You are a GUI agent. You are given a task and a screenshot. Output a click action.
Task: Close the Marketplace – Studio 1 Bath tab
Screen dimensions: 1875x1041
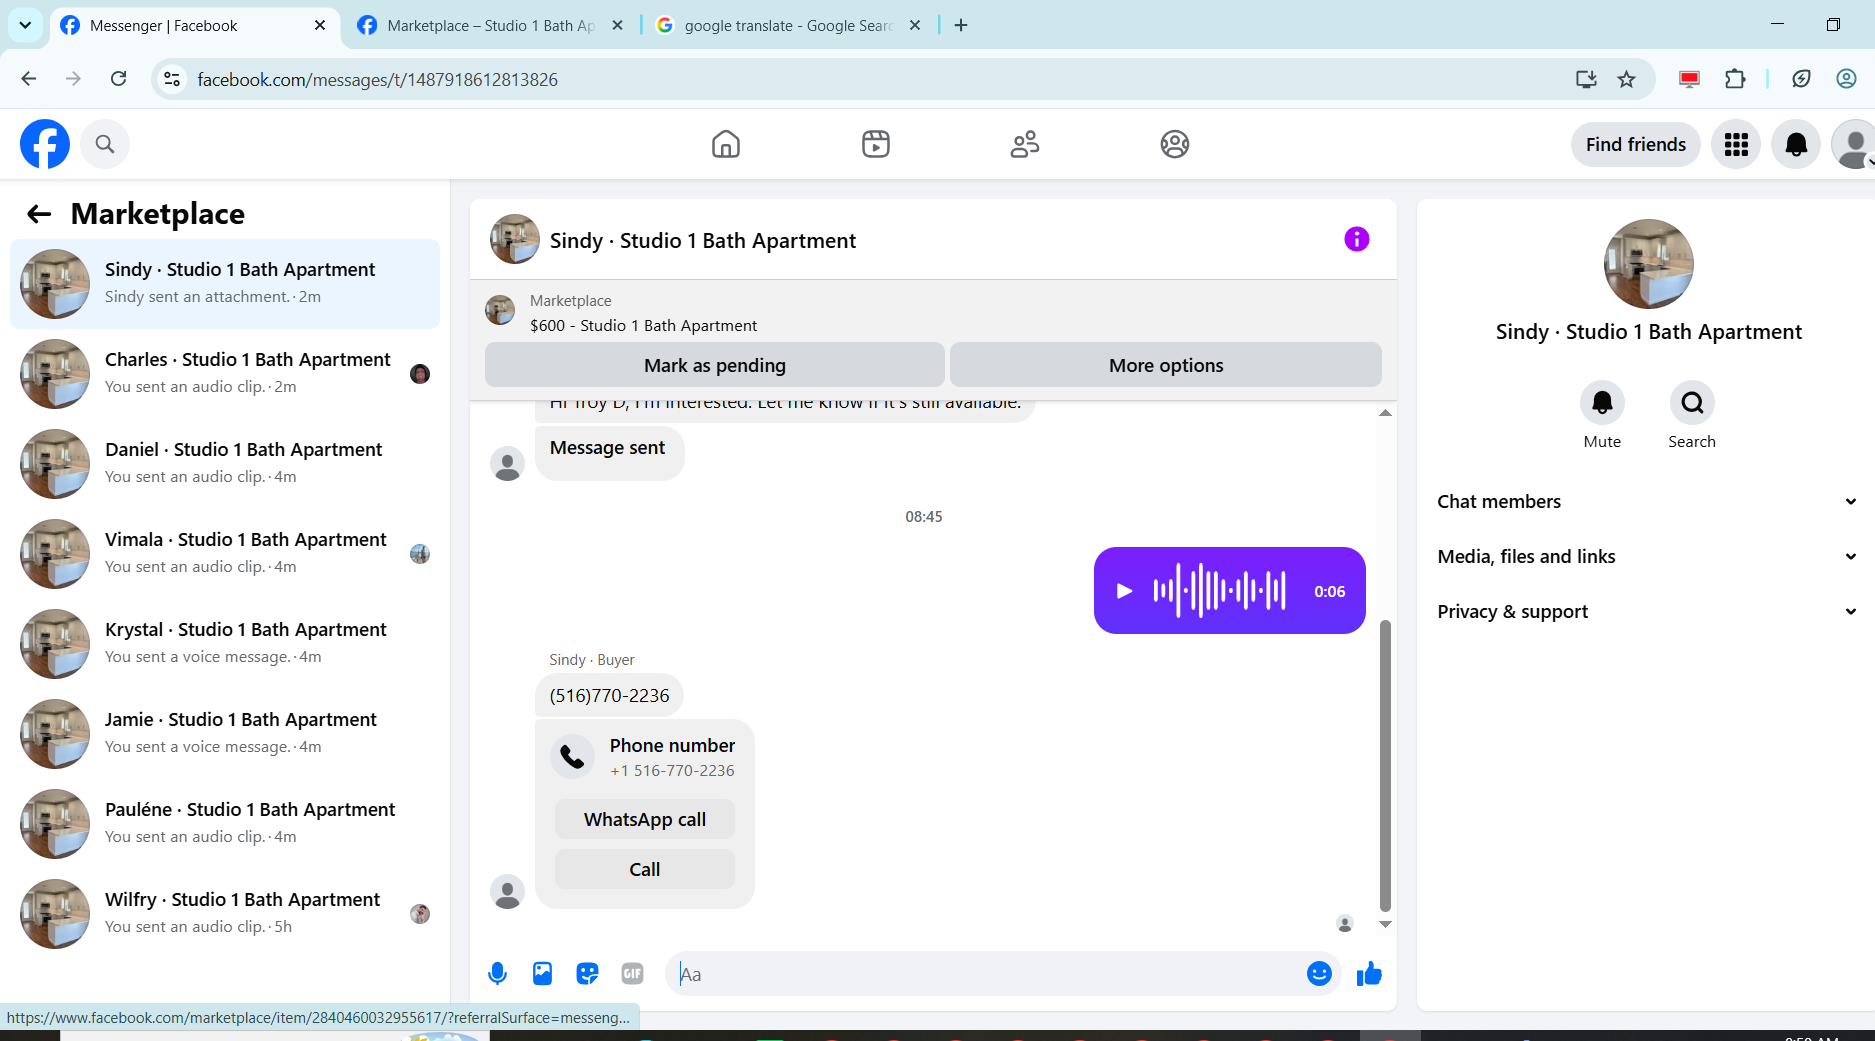coord(618,25)
